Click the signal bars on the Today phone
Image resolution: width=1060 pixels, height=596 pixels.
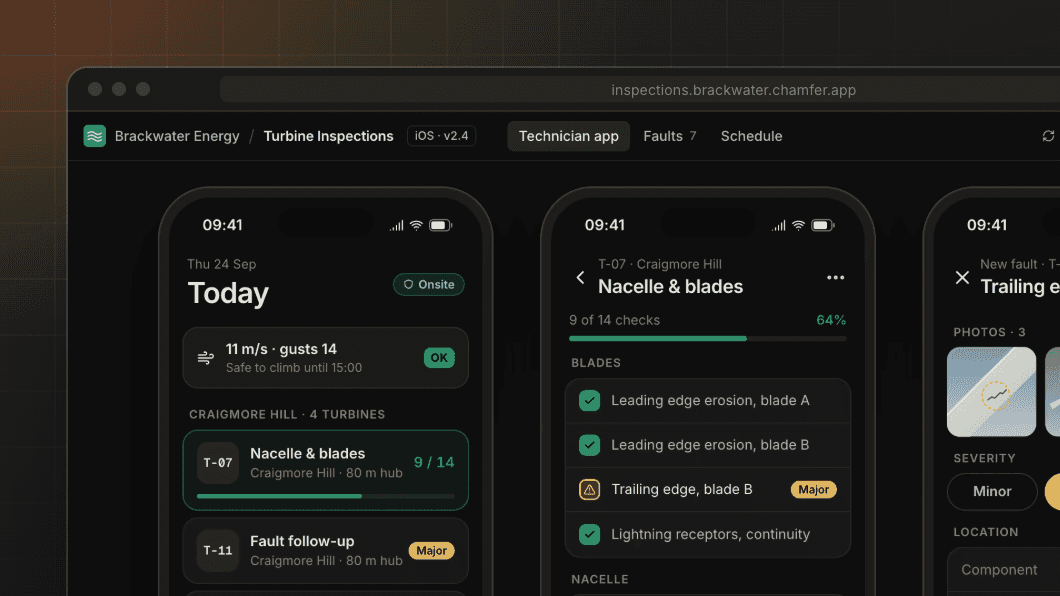tap(397, 226)
